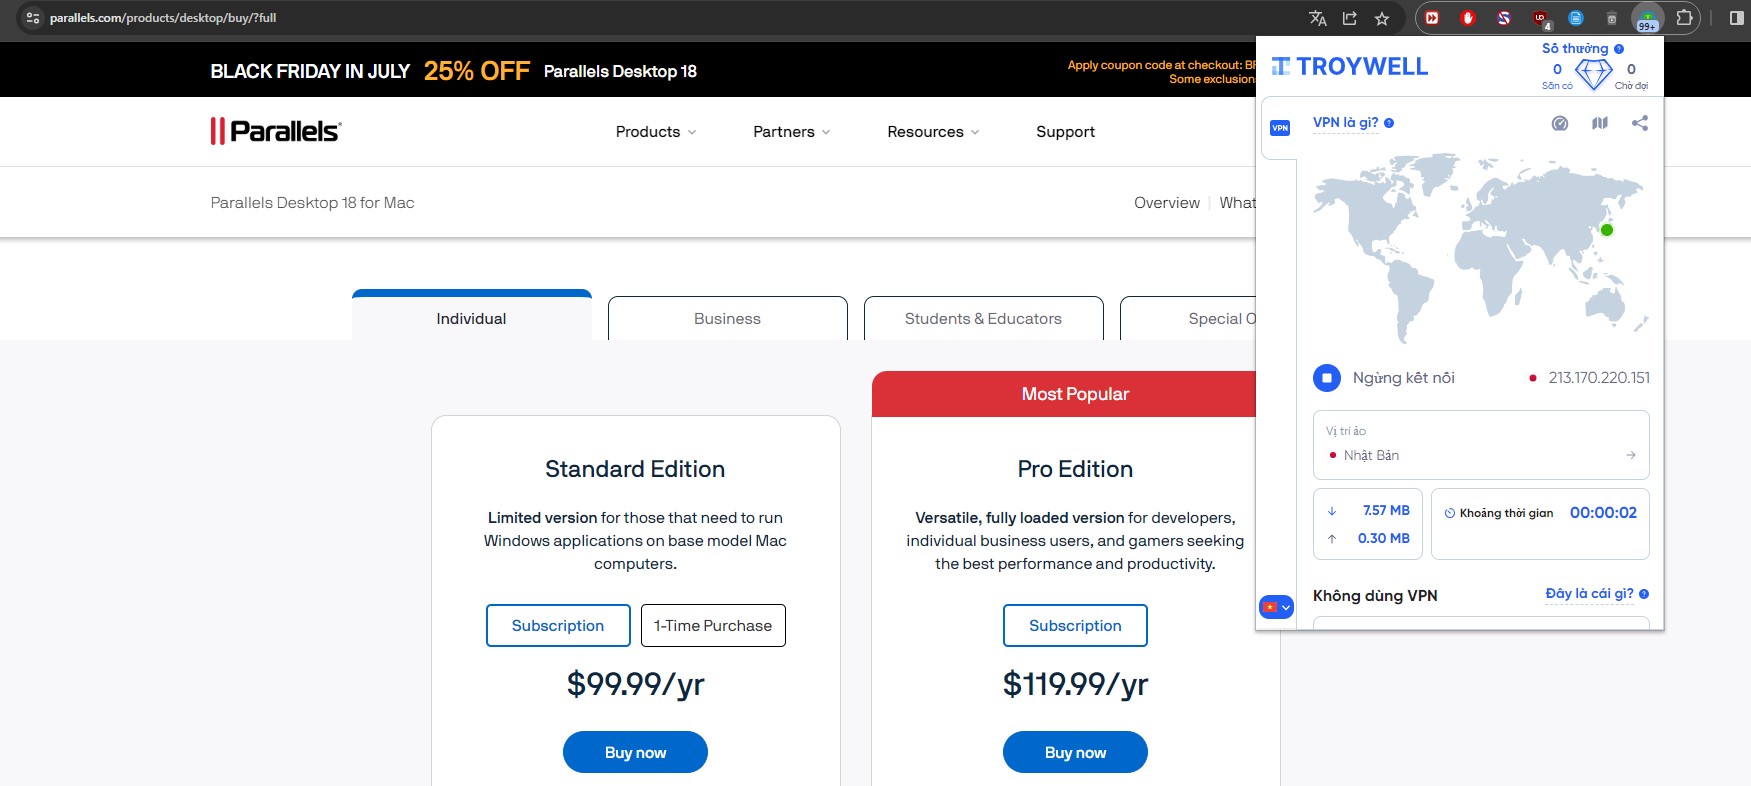This screenshot has height=786, width=1751.
Task: Open the Vietnamese flag language dropdown
Action: click(x=1276, y=607)
